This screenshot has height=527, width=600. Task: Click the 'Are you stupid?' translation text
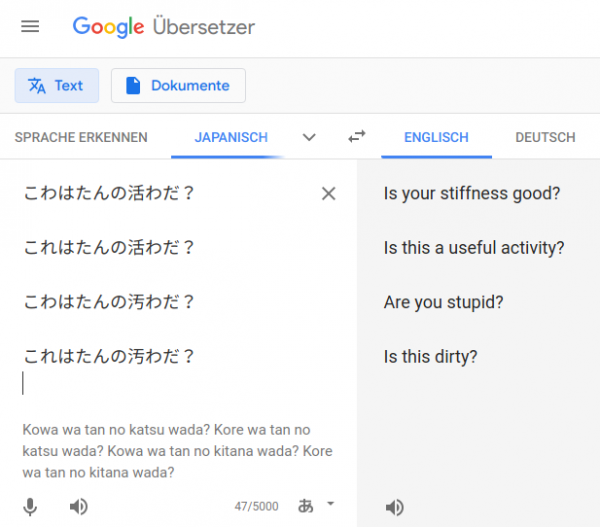tap(443, 302)
